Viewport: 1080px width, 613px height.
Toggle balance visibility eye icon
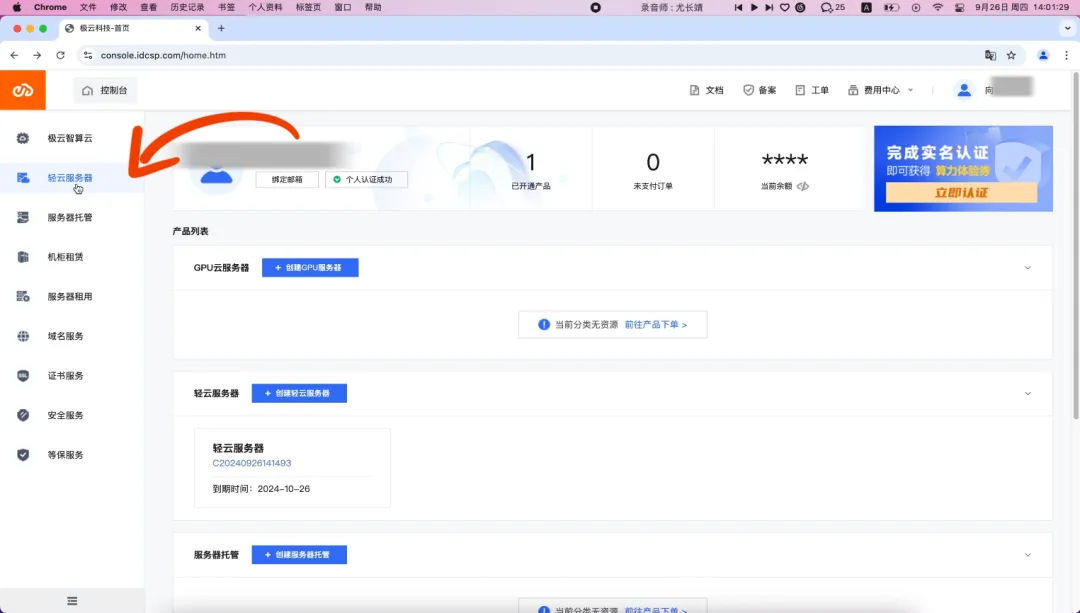(803, 187)
